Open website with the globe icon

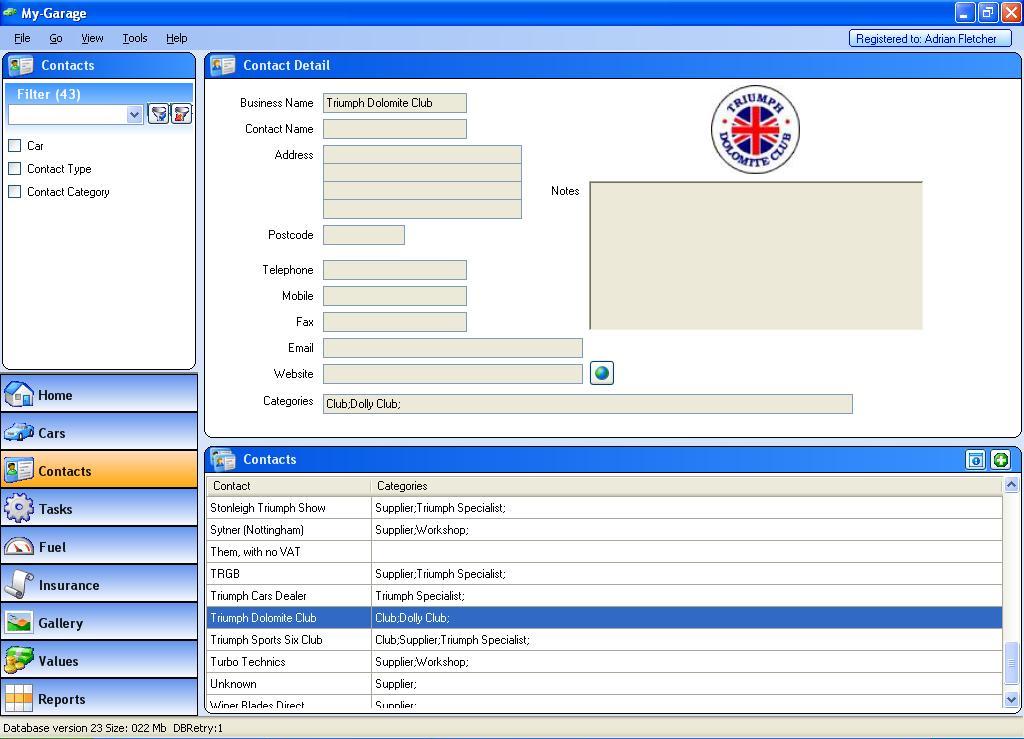pyautogui.click(x=601, y=374)
